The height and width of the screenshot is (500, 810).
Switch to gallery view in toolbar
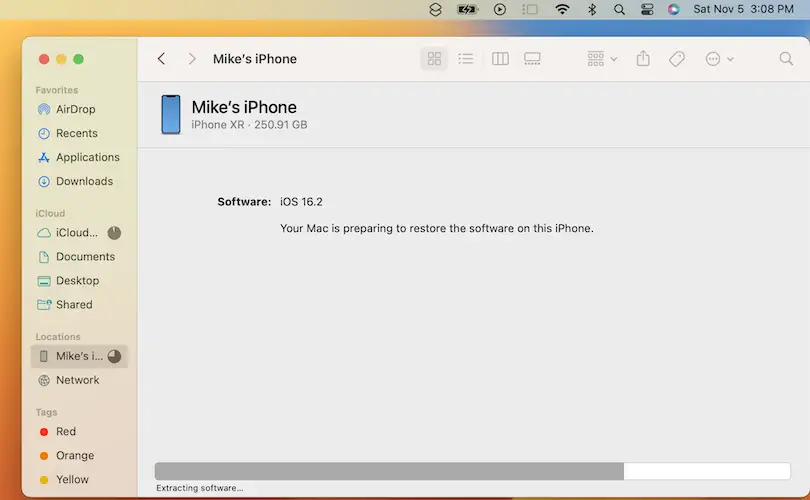(x=532, y=59)
